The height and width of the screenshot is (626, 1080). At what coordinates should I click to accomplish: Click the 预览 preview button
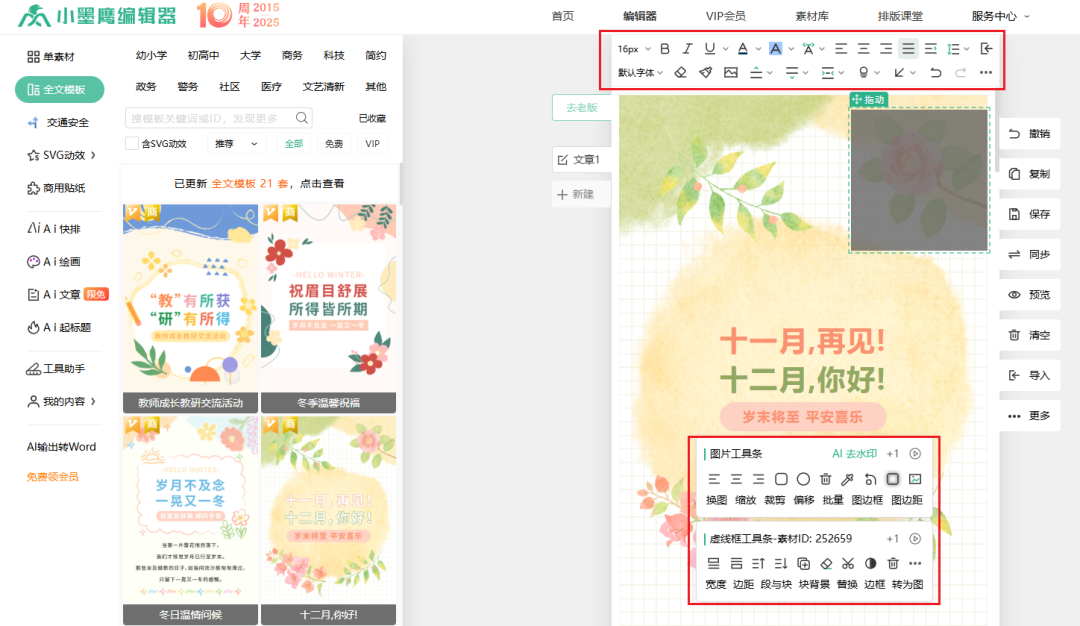(1030, 295)
